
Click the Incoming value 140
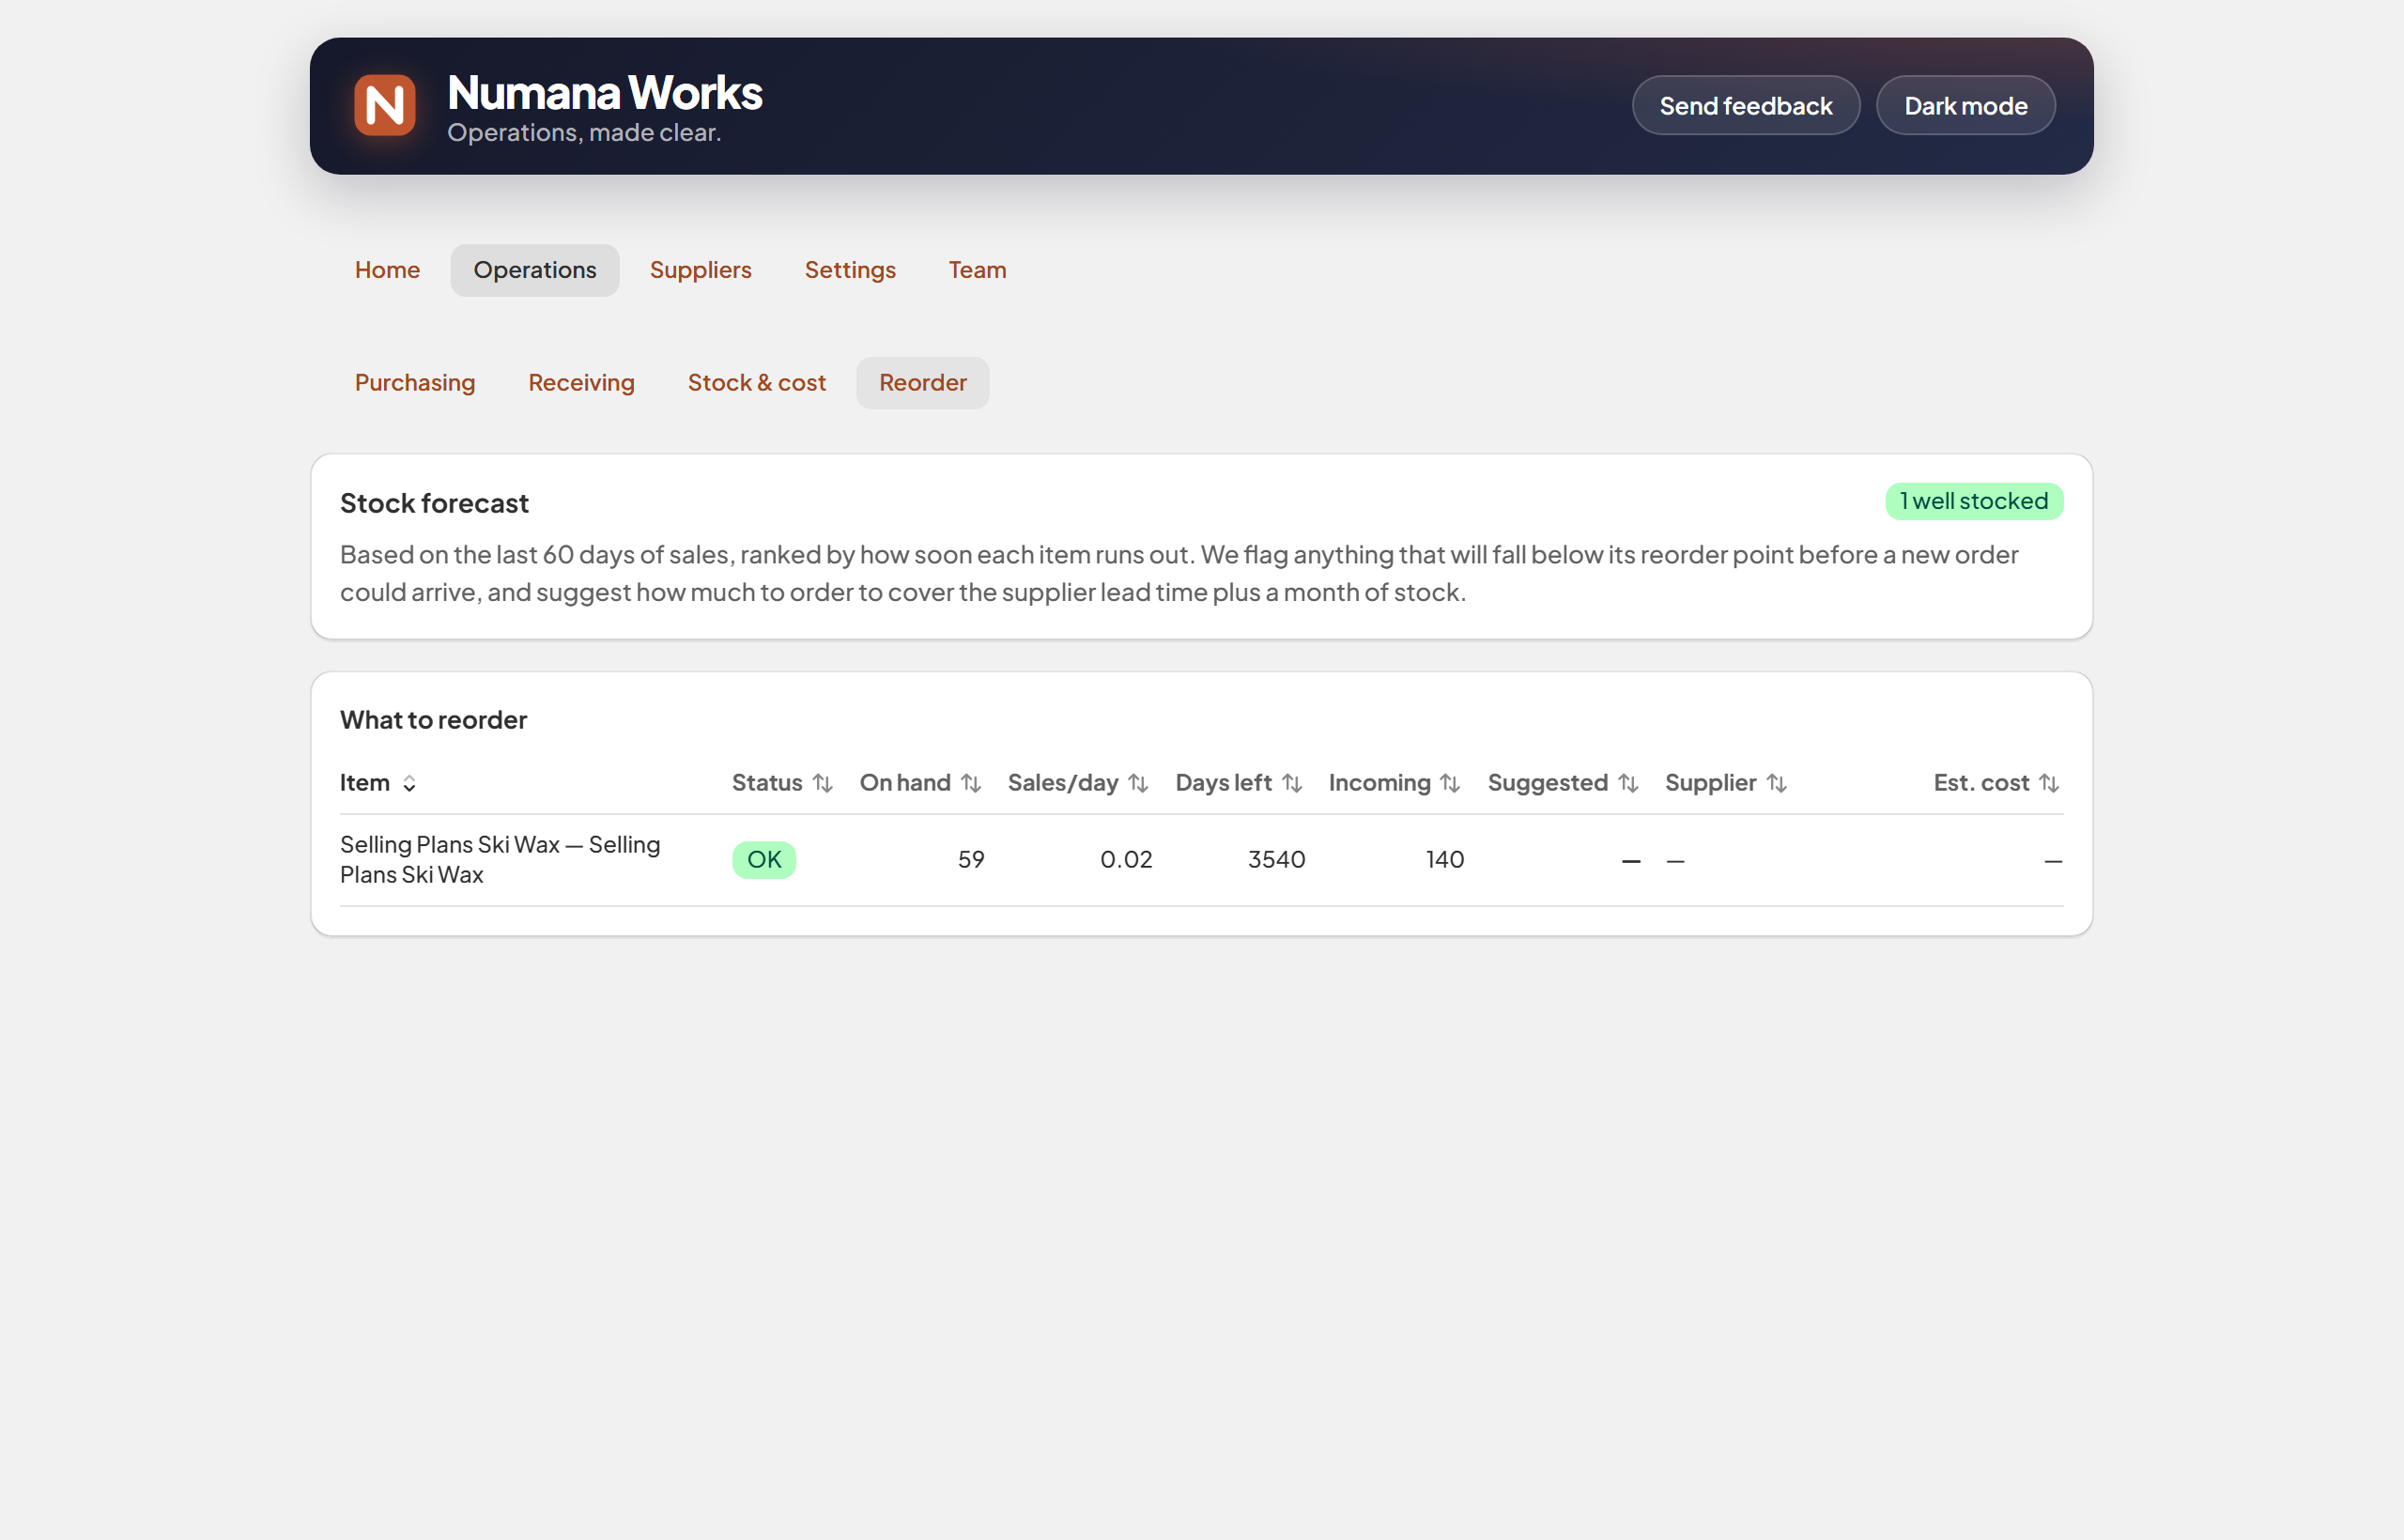1445,860
